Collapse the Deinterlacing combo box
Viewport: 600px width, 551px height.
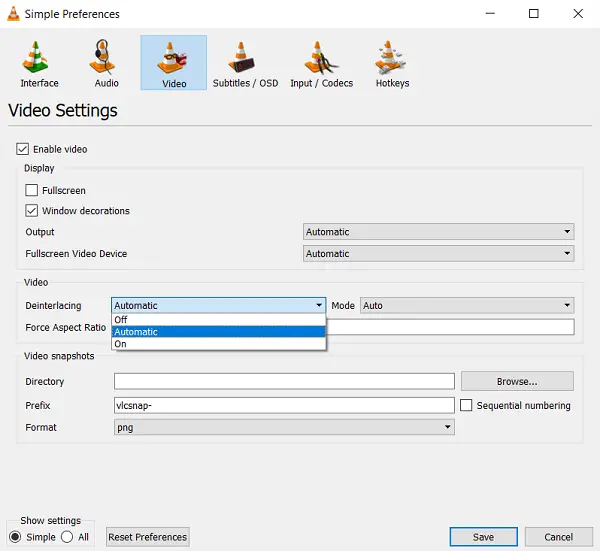coord(218,305)
